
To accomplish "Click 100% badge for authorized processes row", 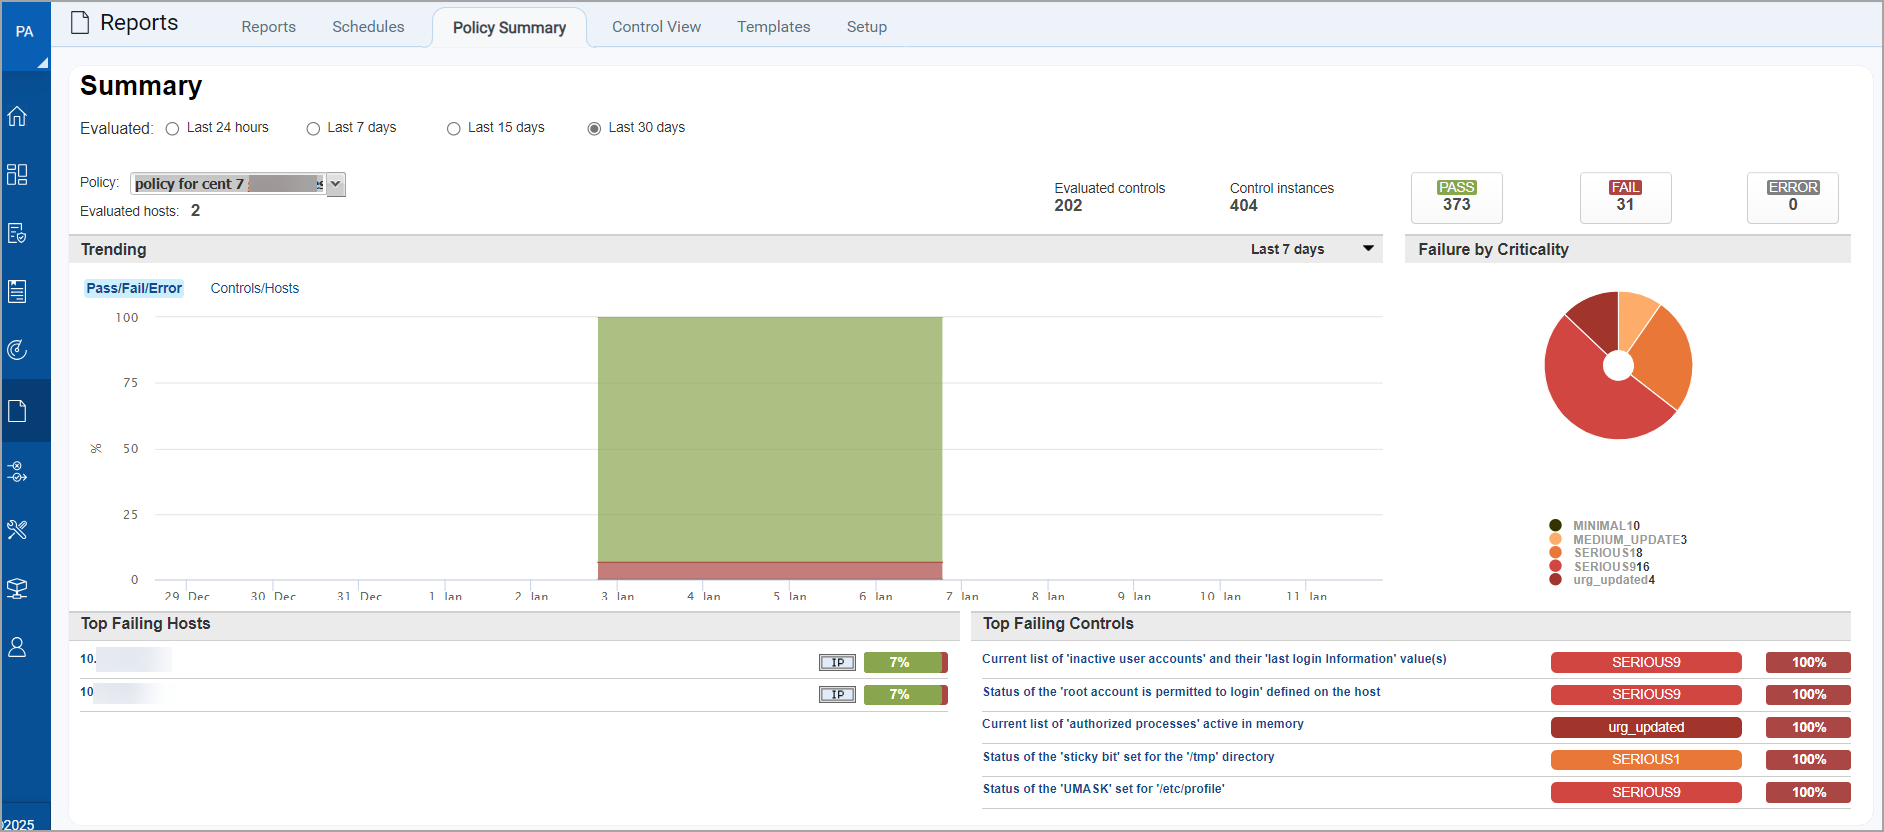I will pos(1808,727).
